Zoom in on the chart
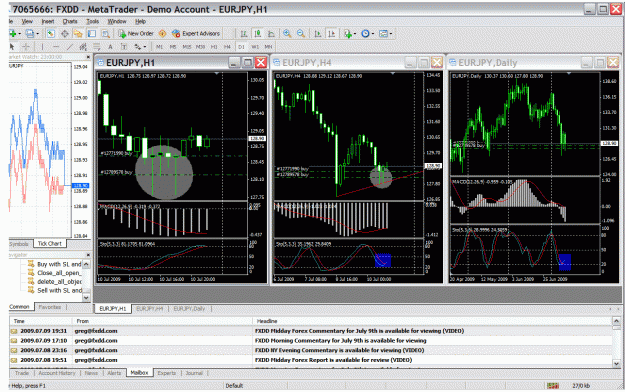 [x=287, y=34]
